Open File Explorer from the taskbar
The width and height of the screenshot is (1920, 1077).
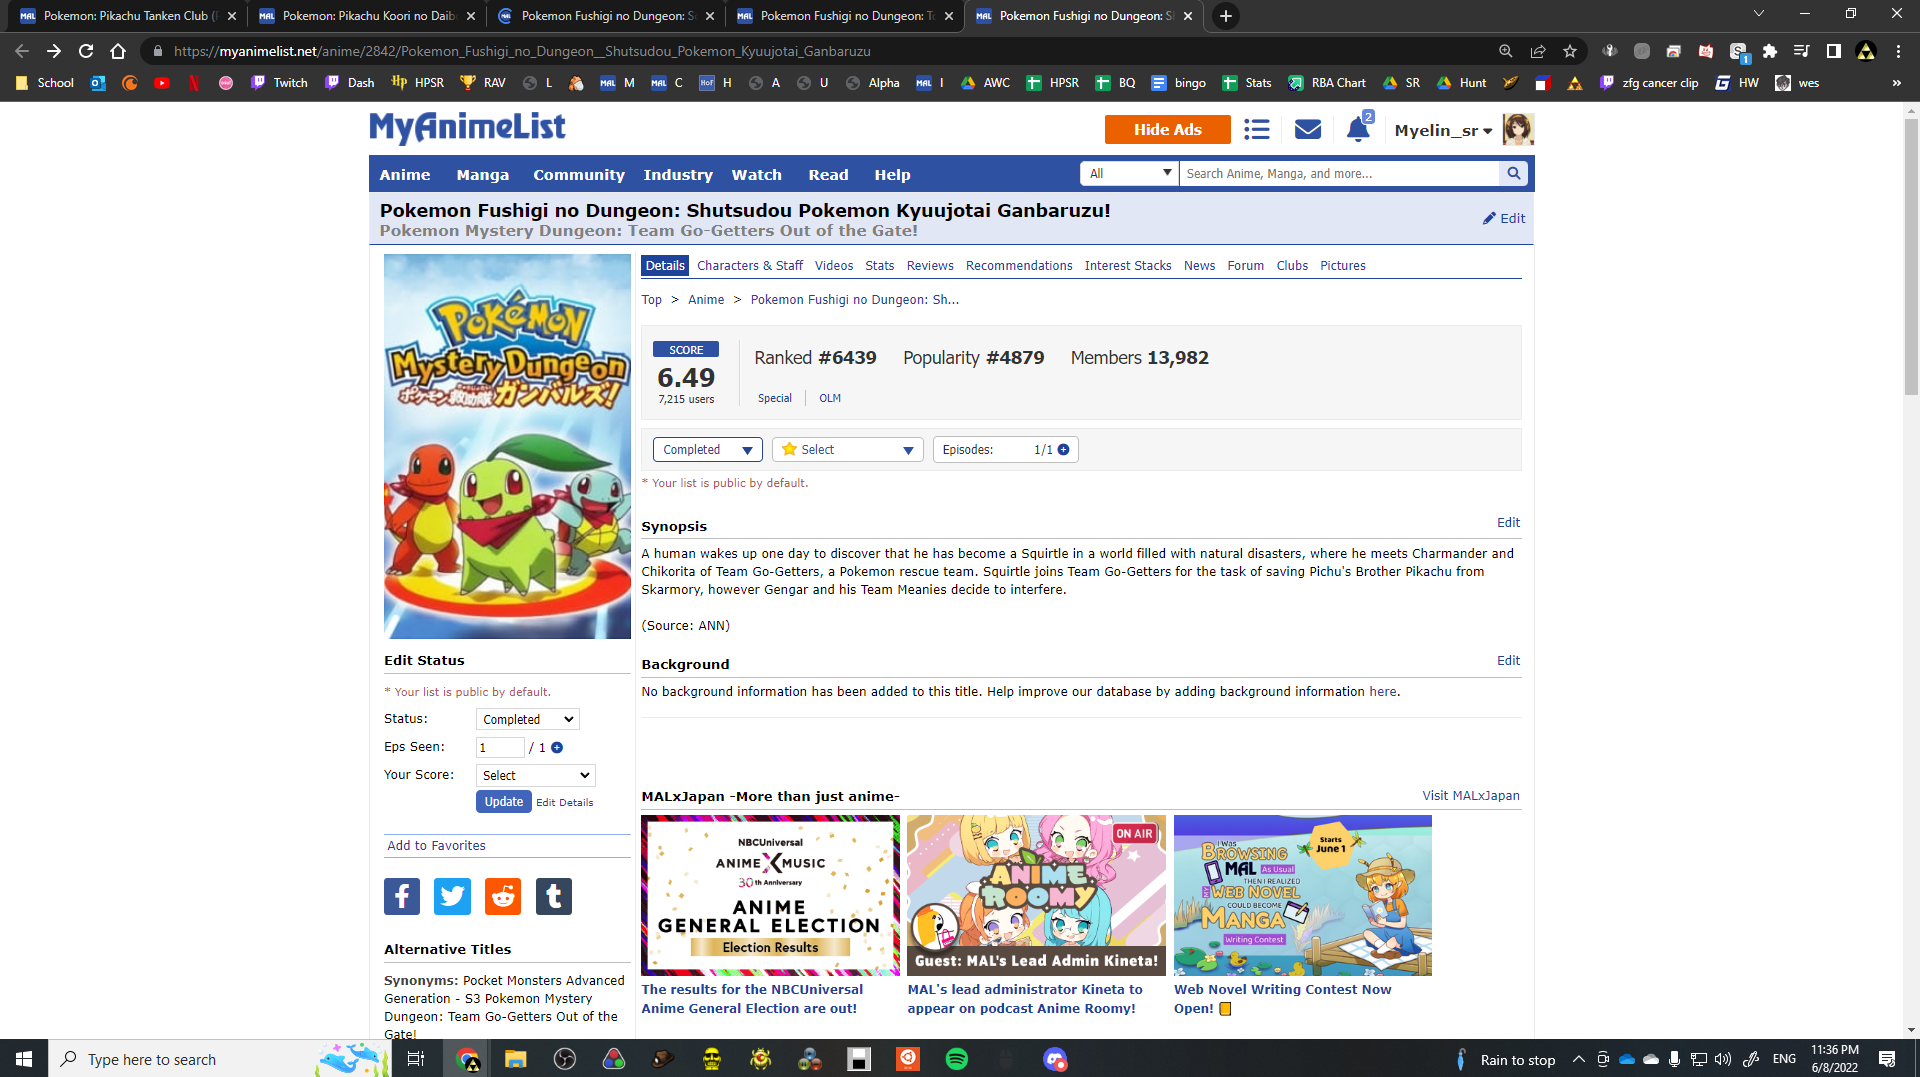click(515, 1059)
